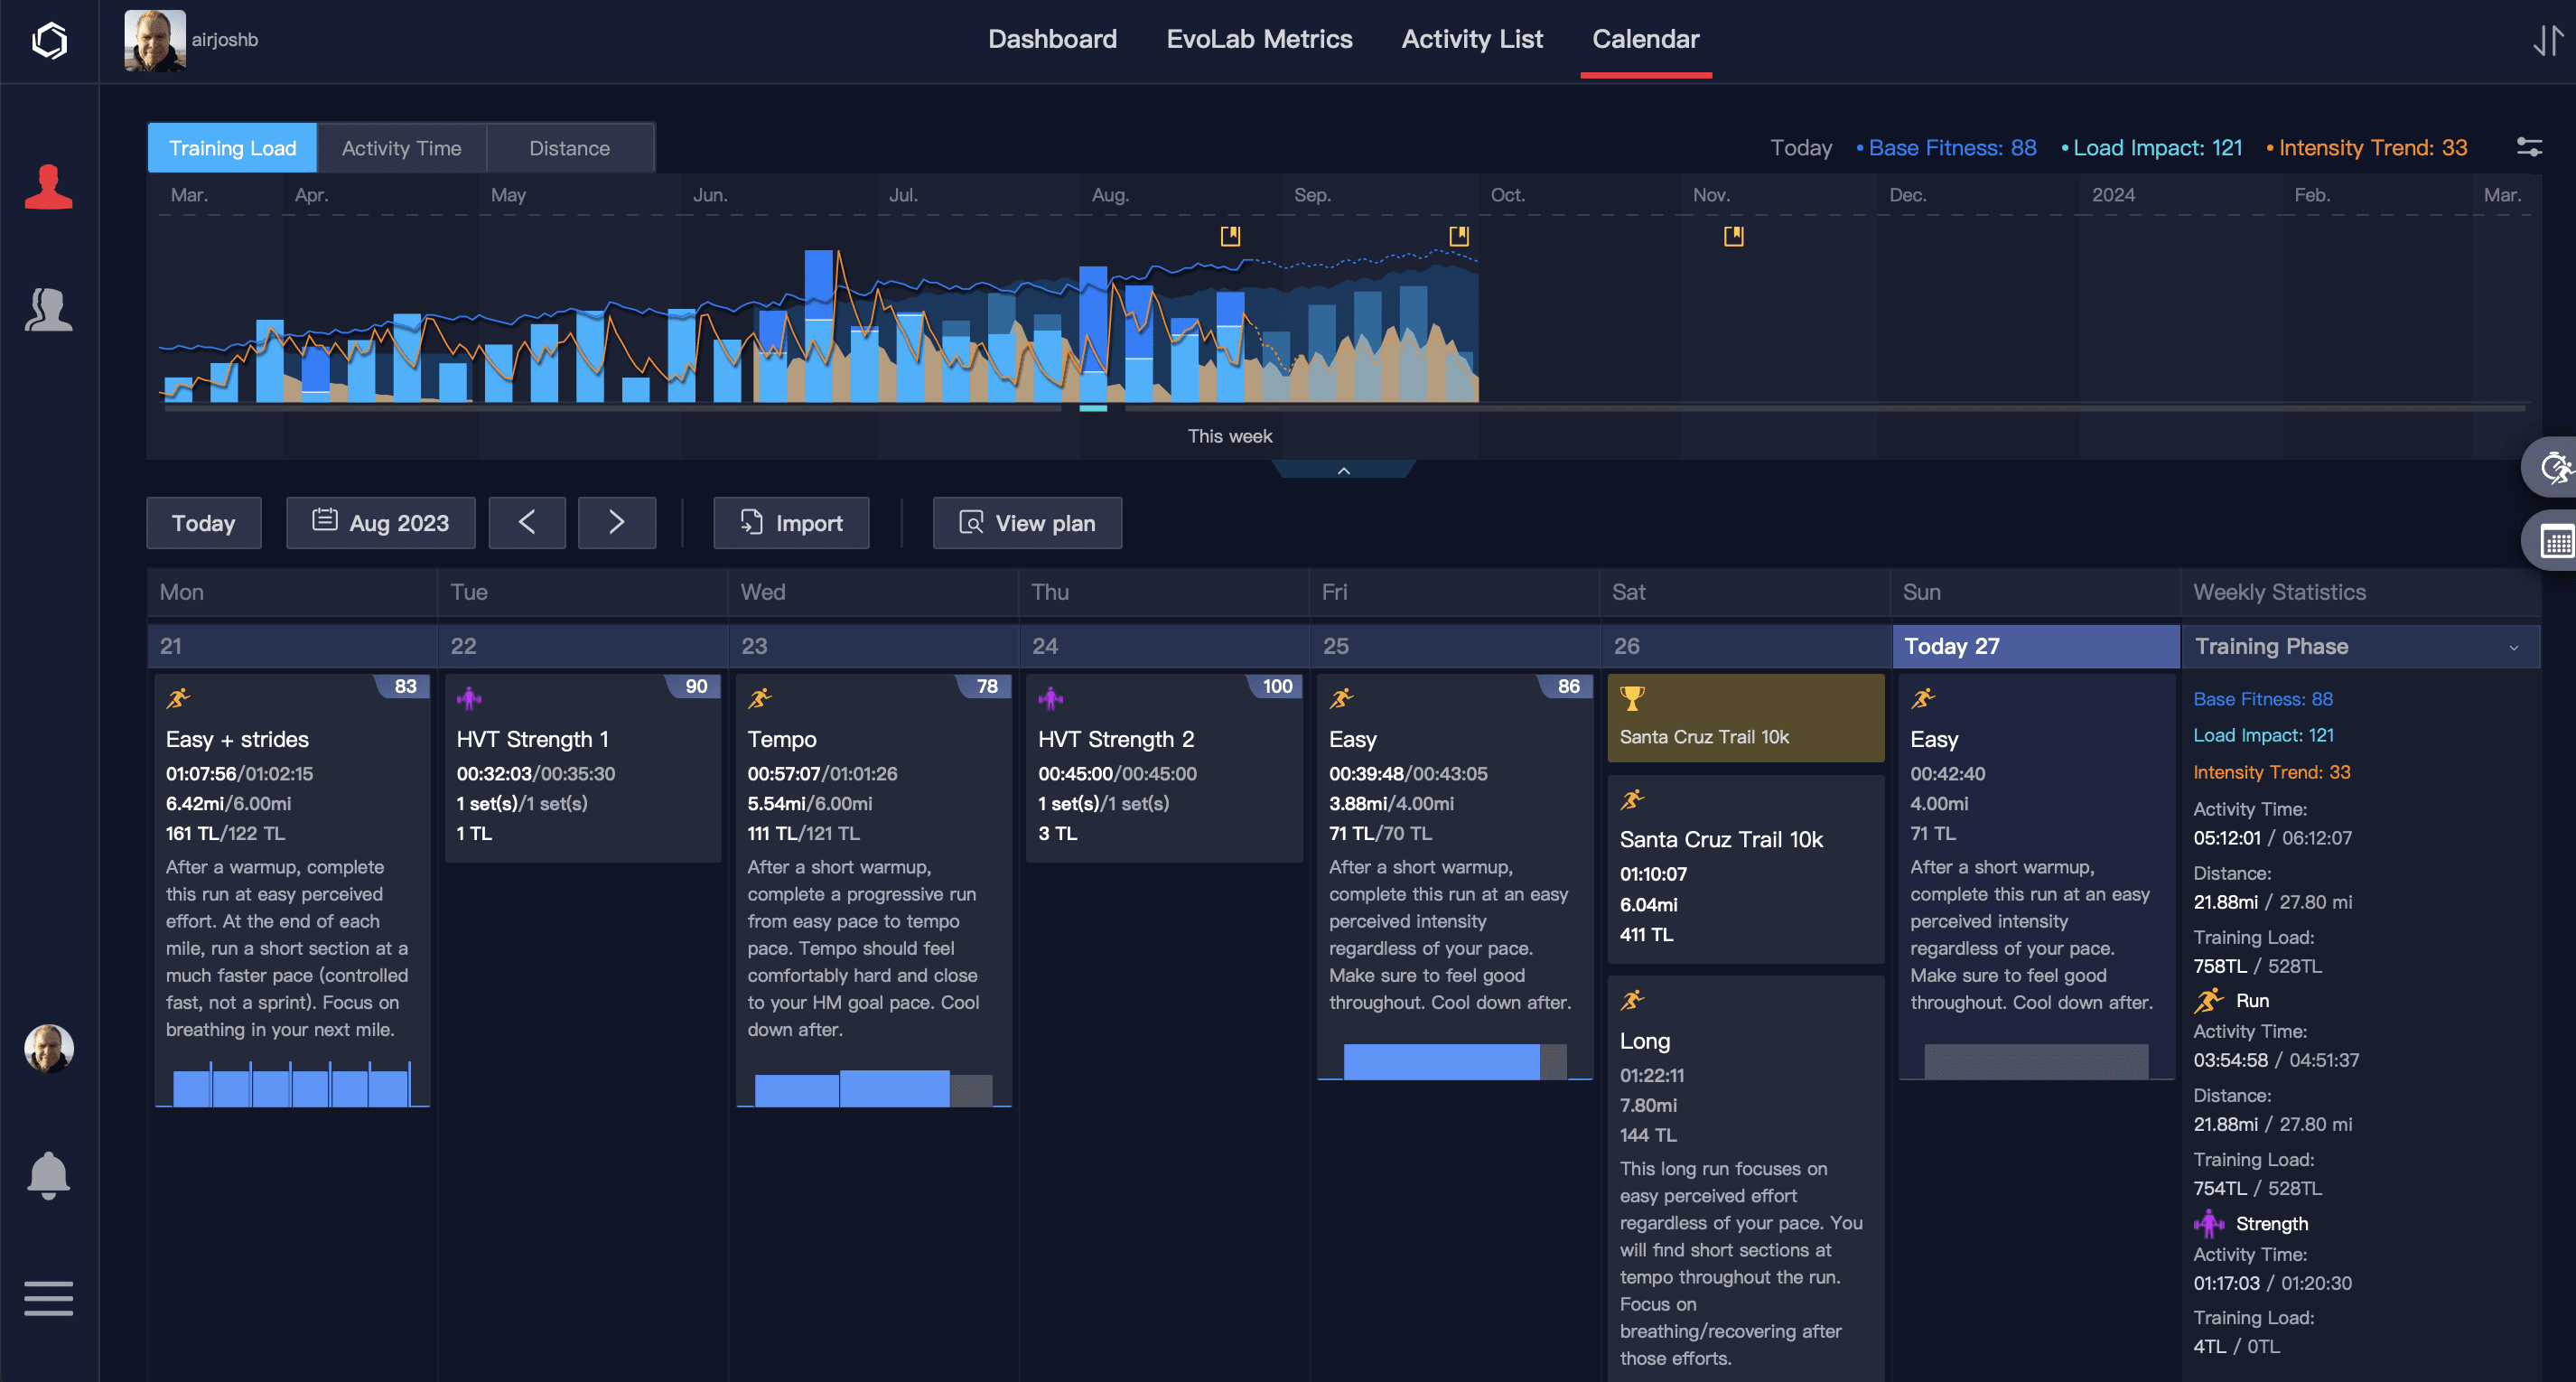Switch chart to Distance view

[x=569, y=148]
